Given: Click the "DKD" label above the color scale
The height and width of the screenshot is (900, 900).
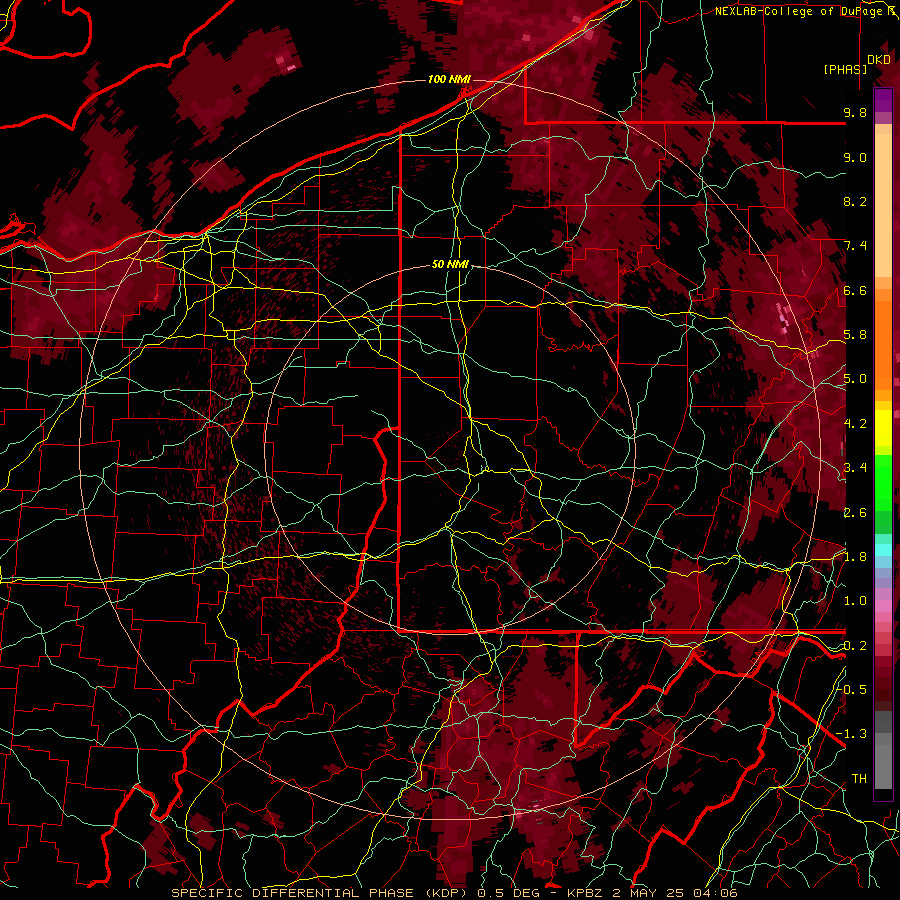Looking at the screenshot, I should click(878, 60).
